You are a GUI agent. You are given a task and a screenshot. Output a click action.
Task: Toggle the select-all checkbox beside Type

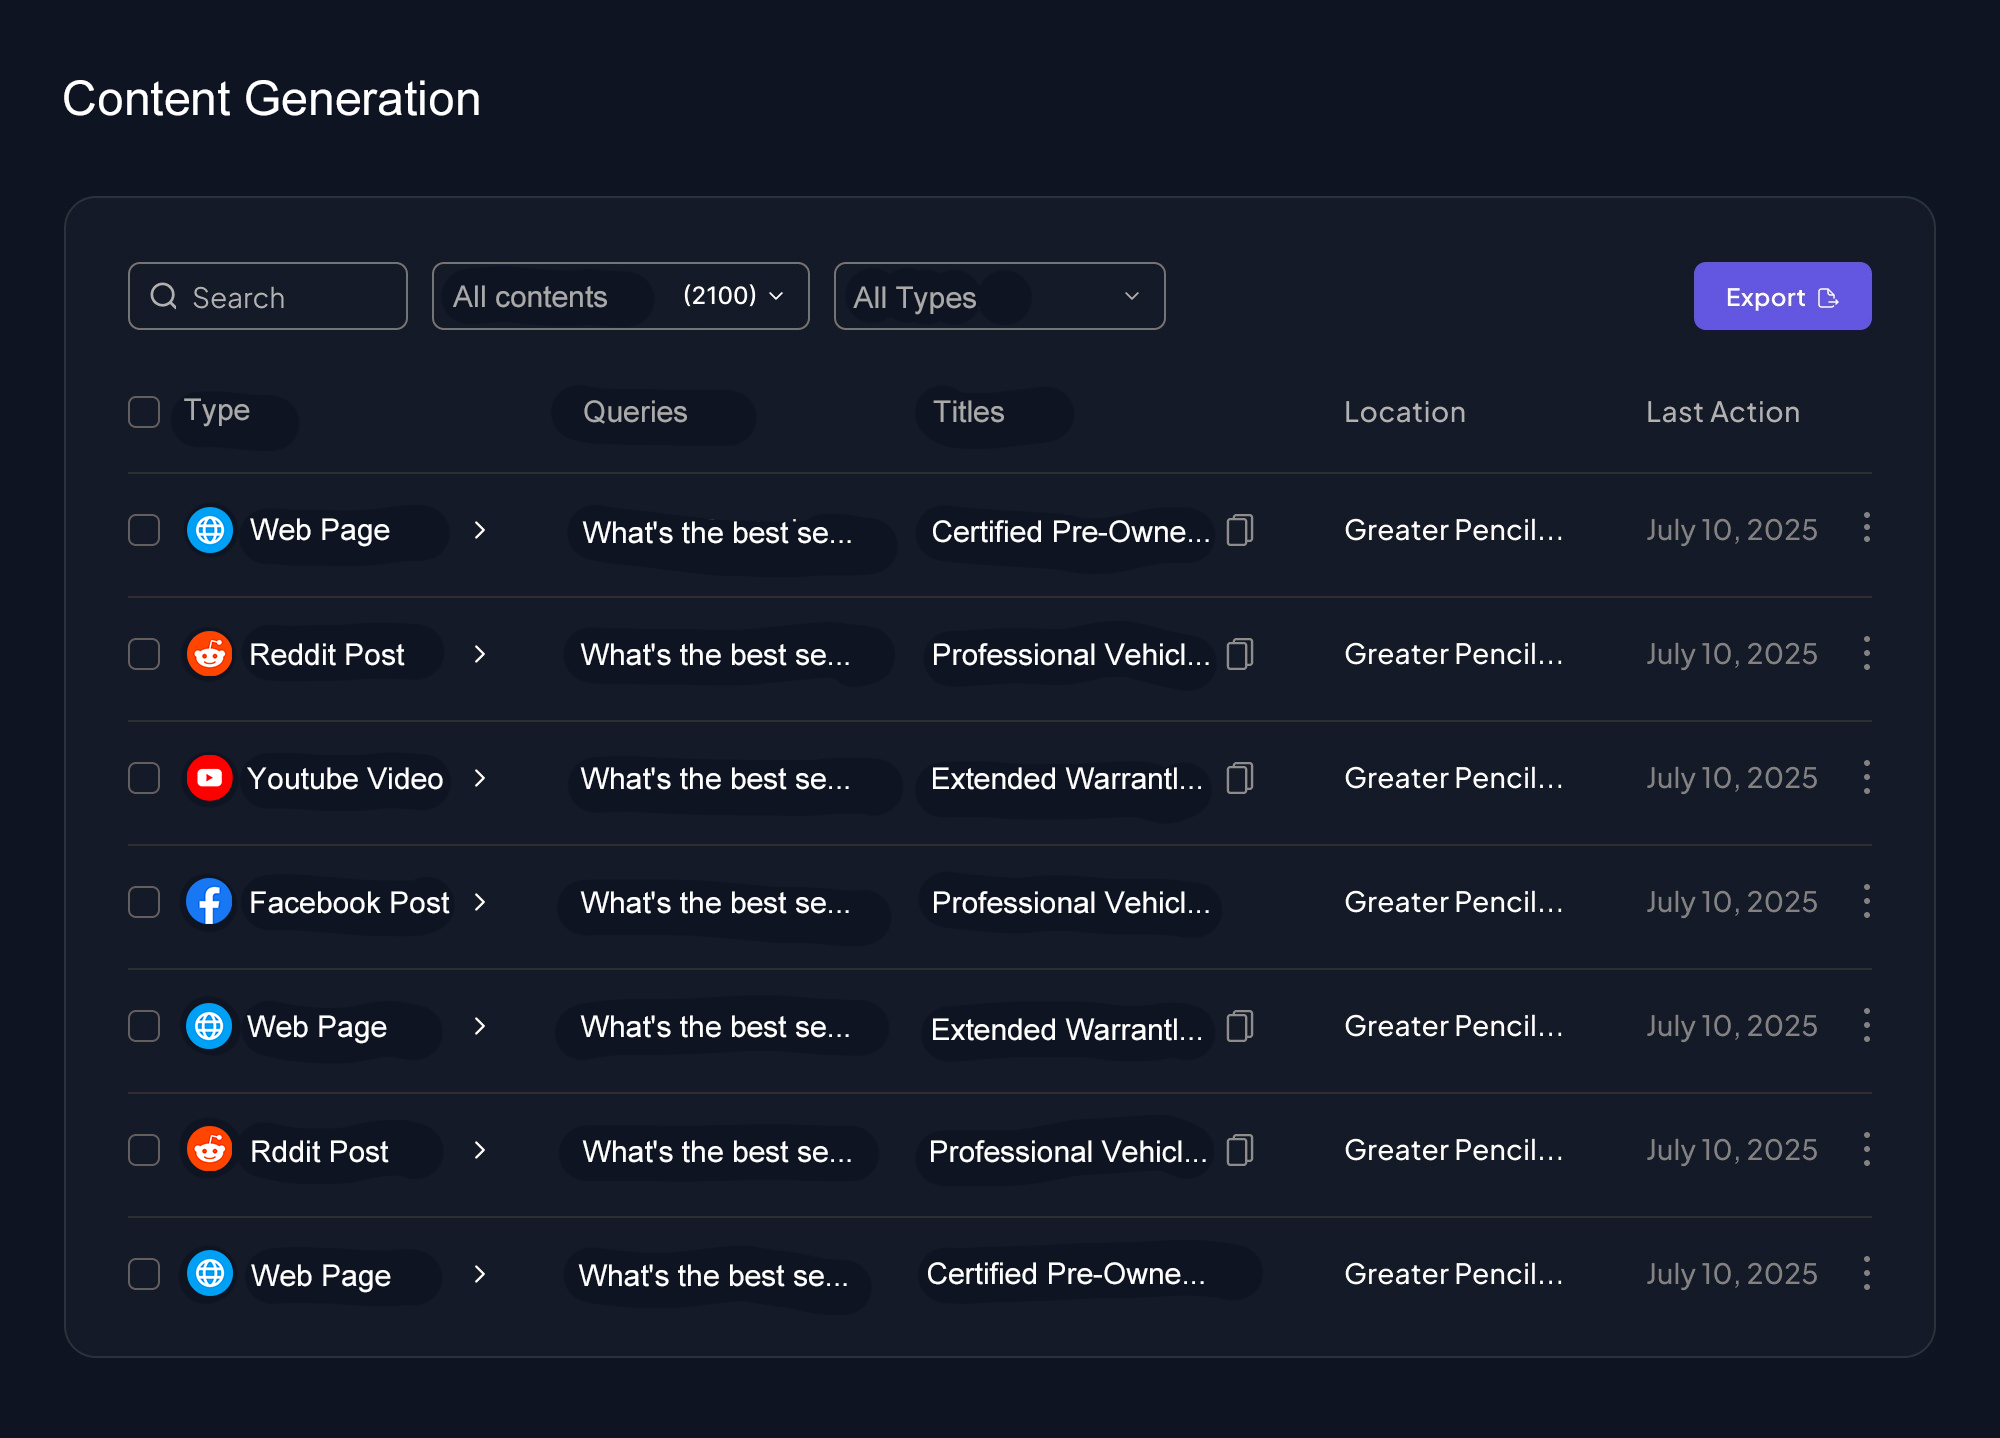[x=144, y=412]
